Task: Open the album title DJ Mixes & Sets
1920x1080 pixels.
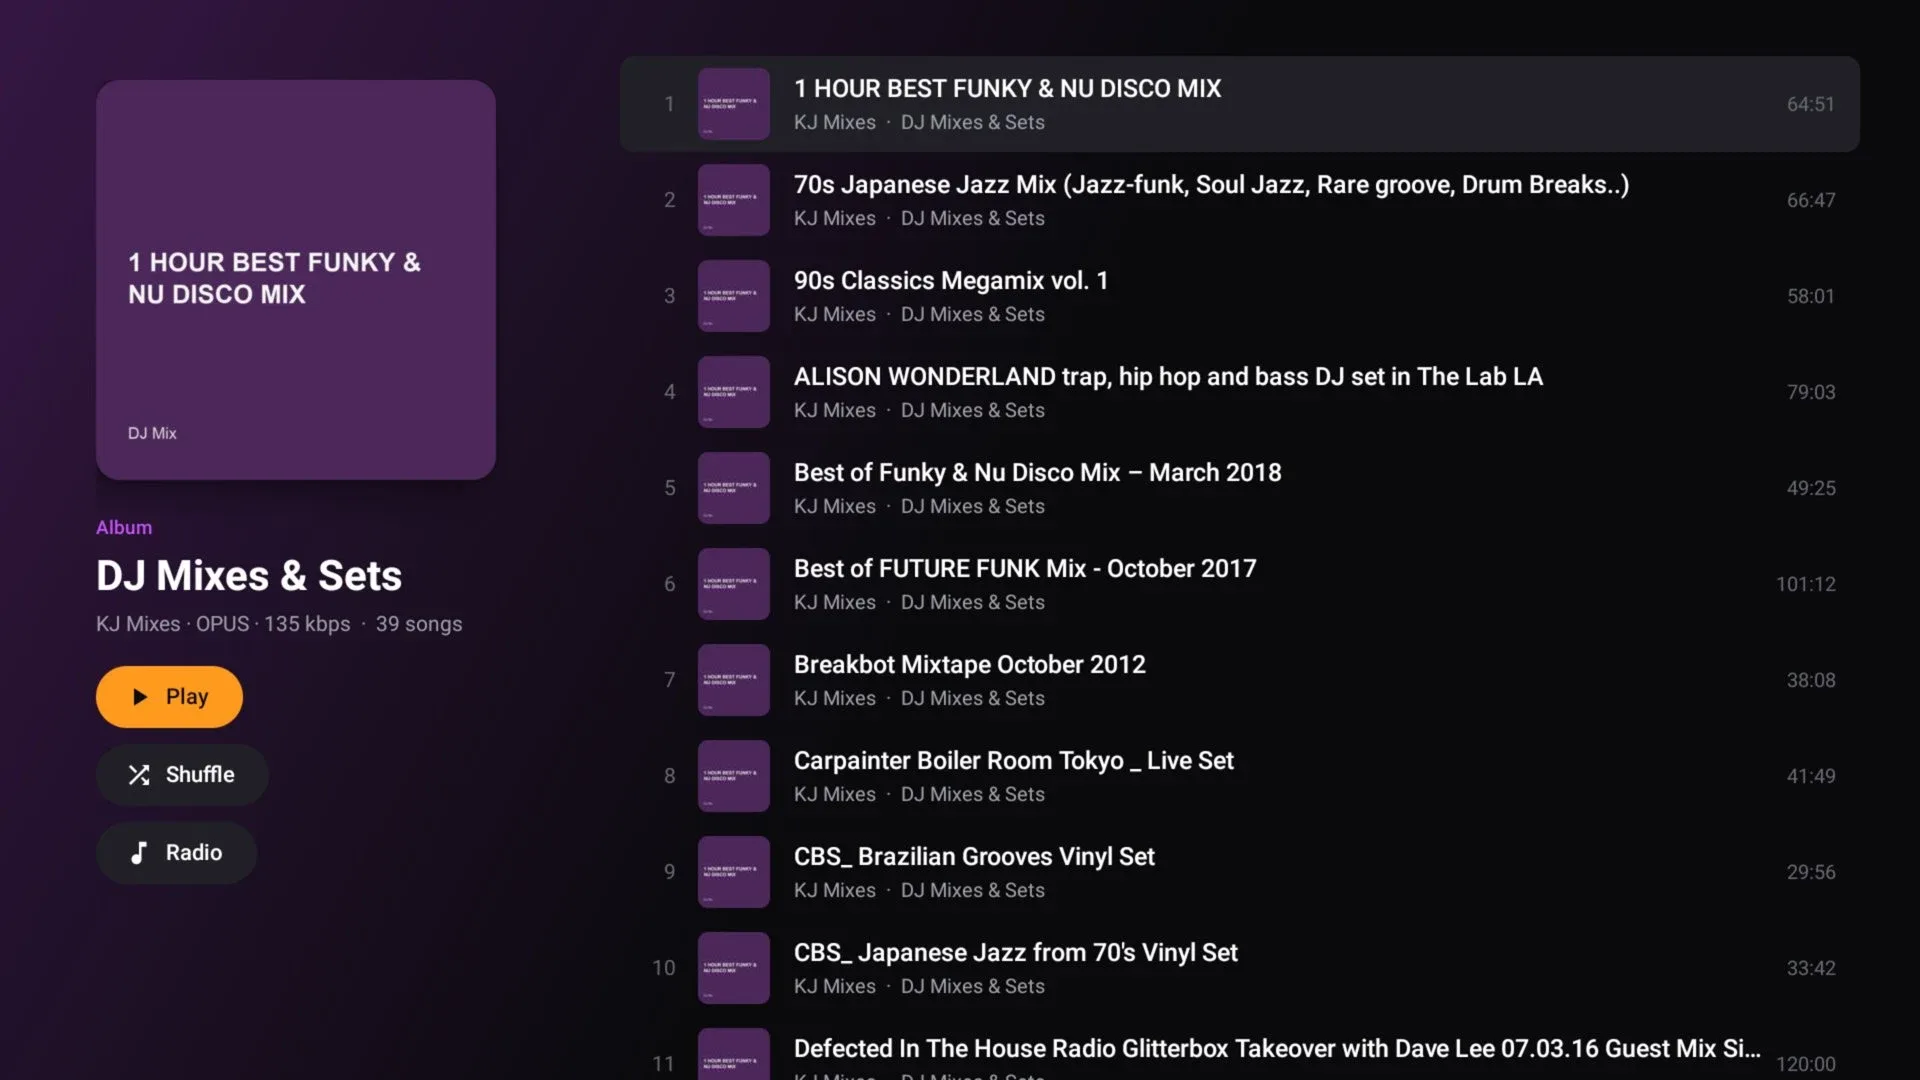Action: tap(249, 576)
